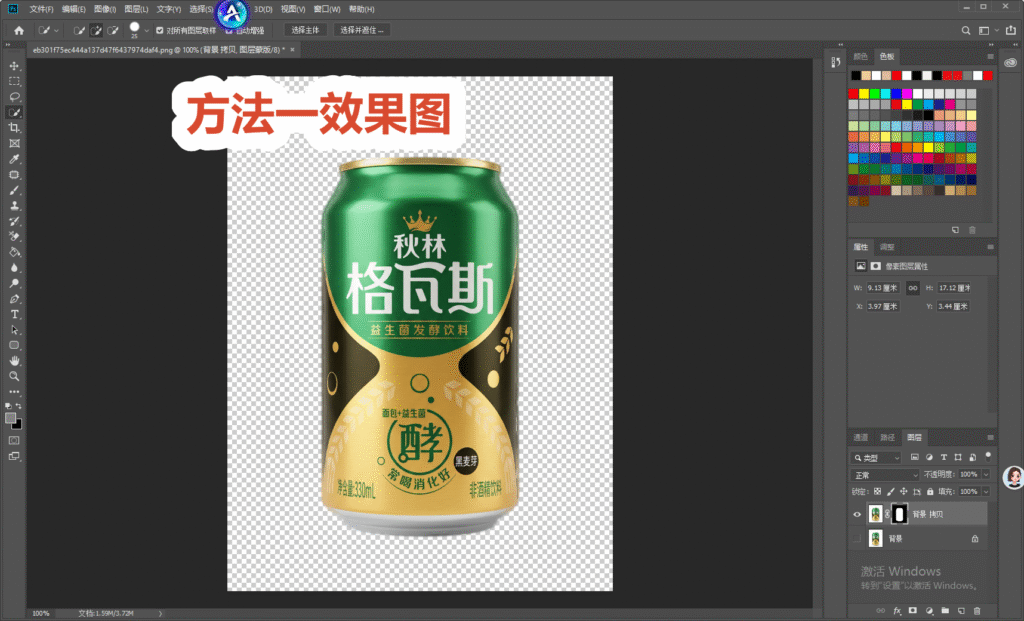This screenshot has height=621, width=1024.
Task: Open the History panel icon
Action: click(836, 62)
